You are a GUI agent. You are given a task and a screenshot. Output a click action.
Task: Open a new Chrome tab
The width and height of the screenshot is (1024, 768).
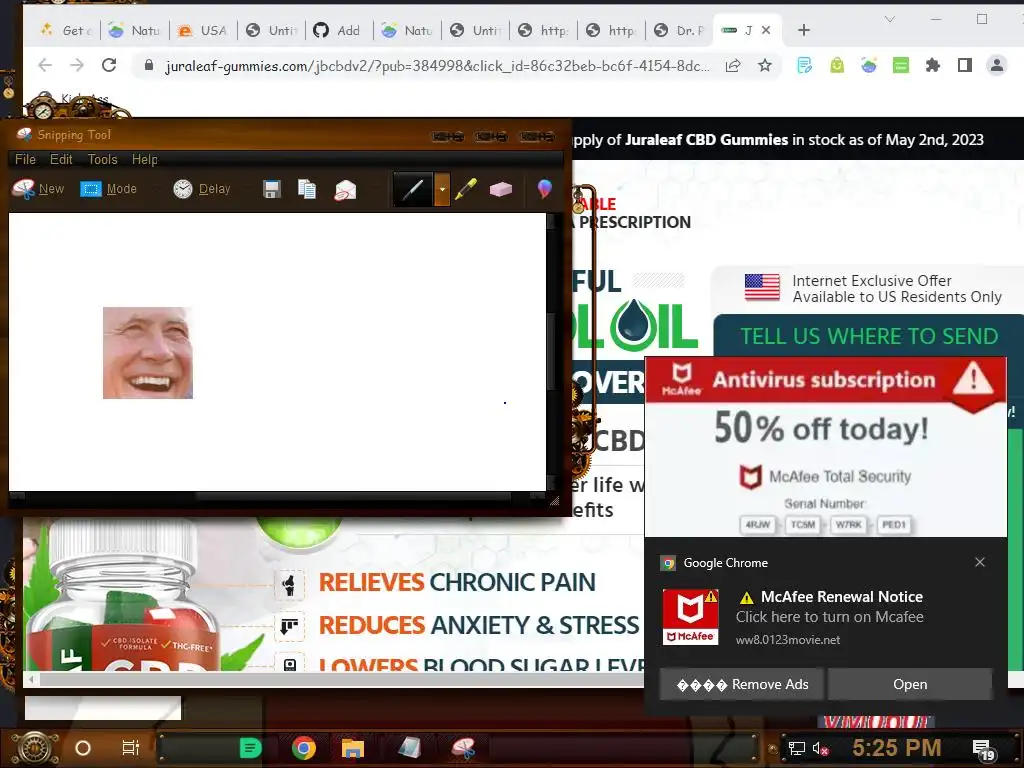point(804,30)
